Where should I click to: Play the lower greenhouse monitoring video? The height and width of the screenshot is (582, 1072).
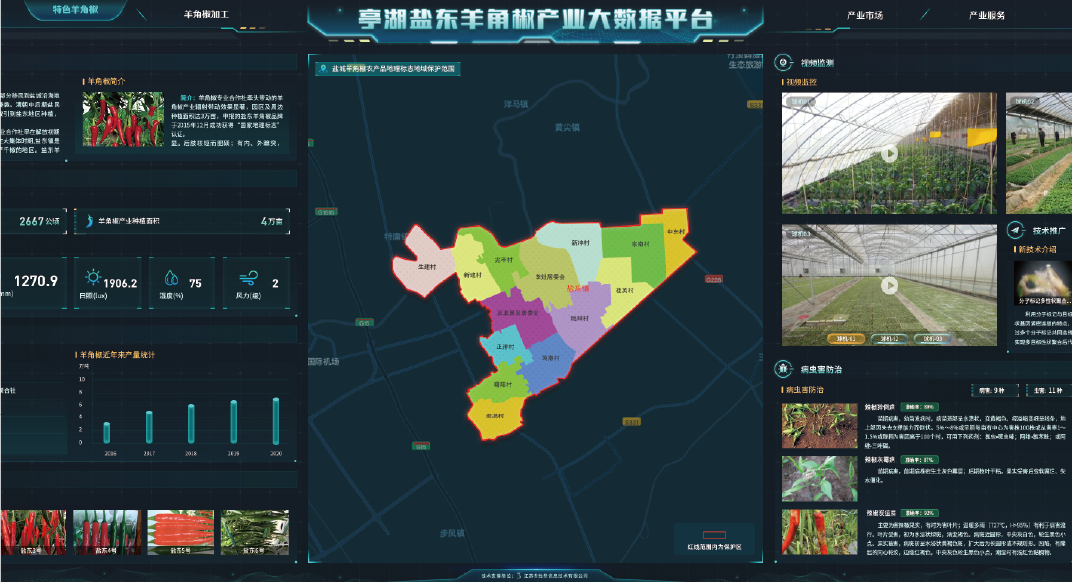click(x=888, y=285)
